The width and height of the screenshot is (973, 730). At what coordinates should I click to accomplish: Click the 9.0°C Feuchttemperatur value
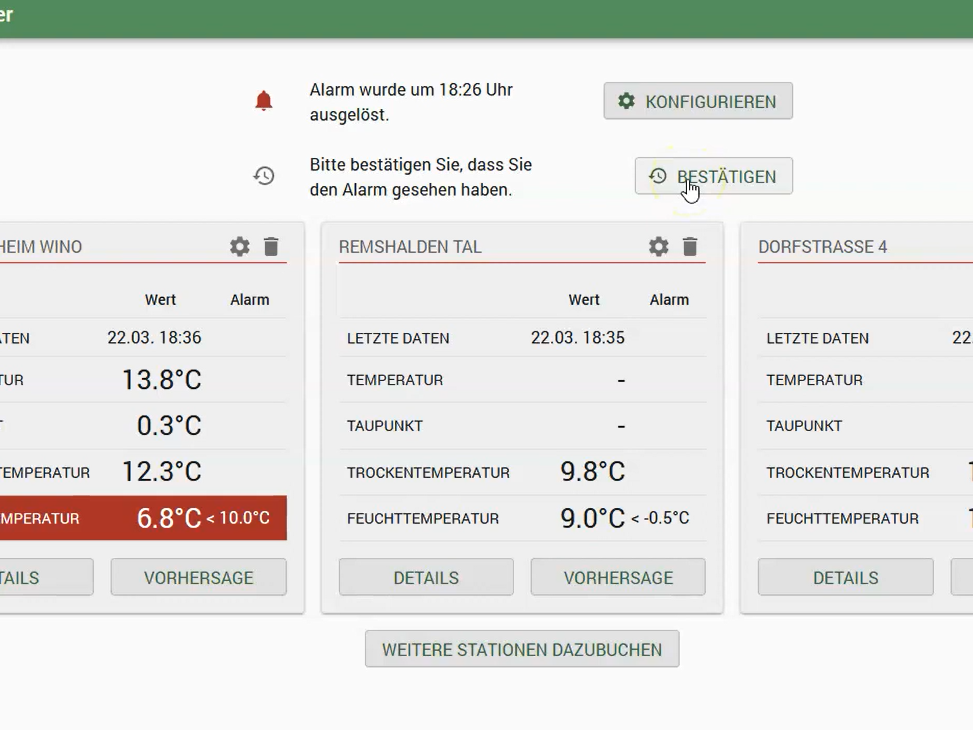(x=593, y=518)
